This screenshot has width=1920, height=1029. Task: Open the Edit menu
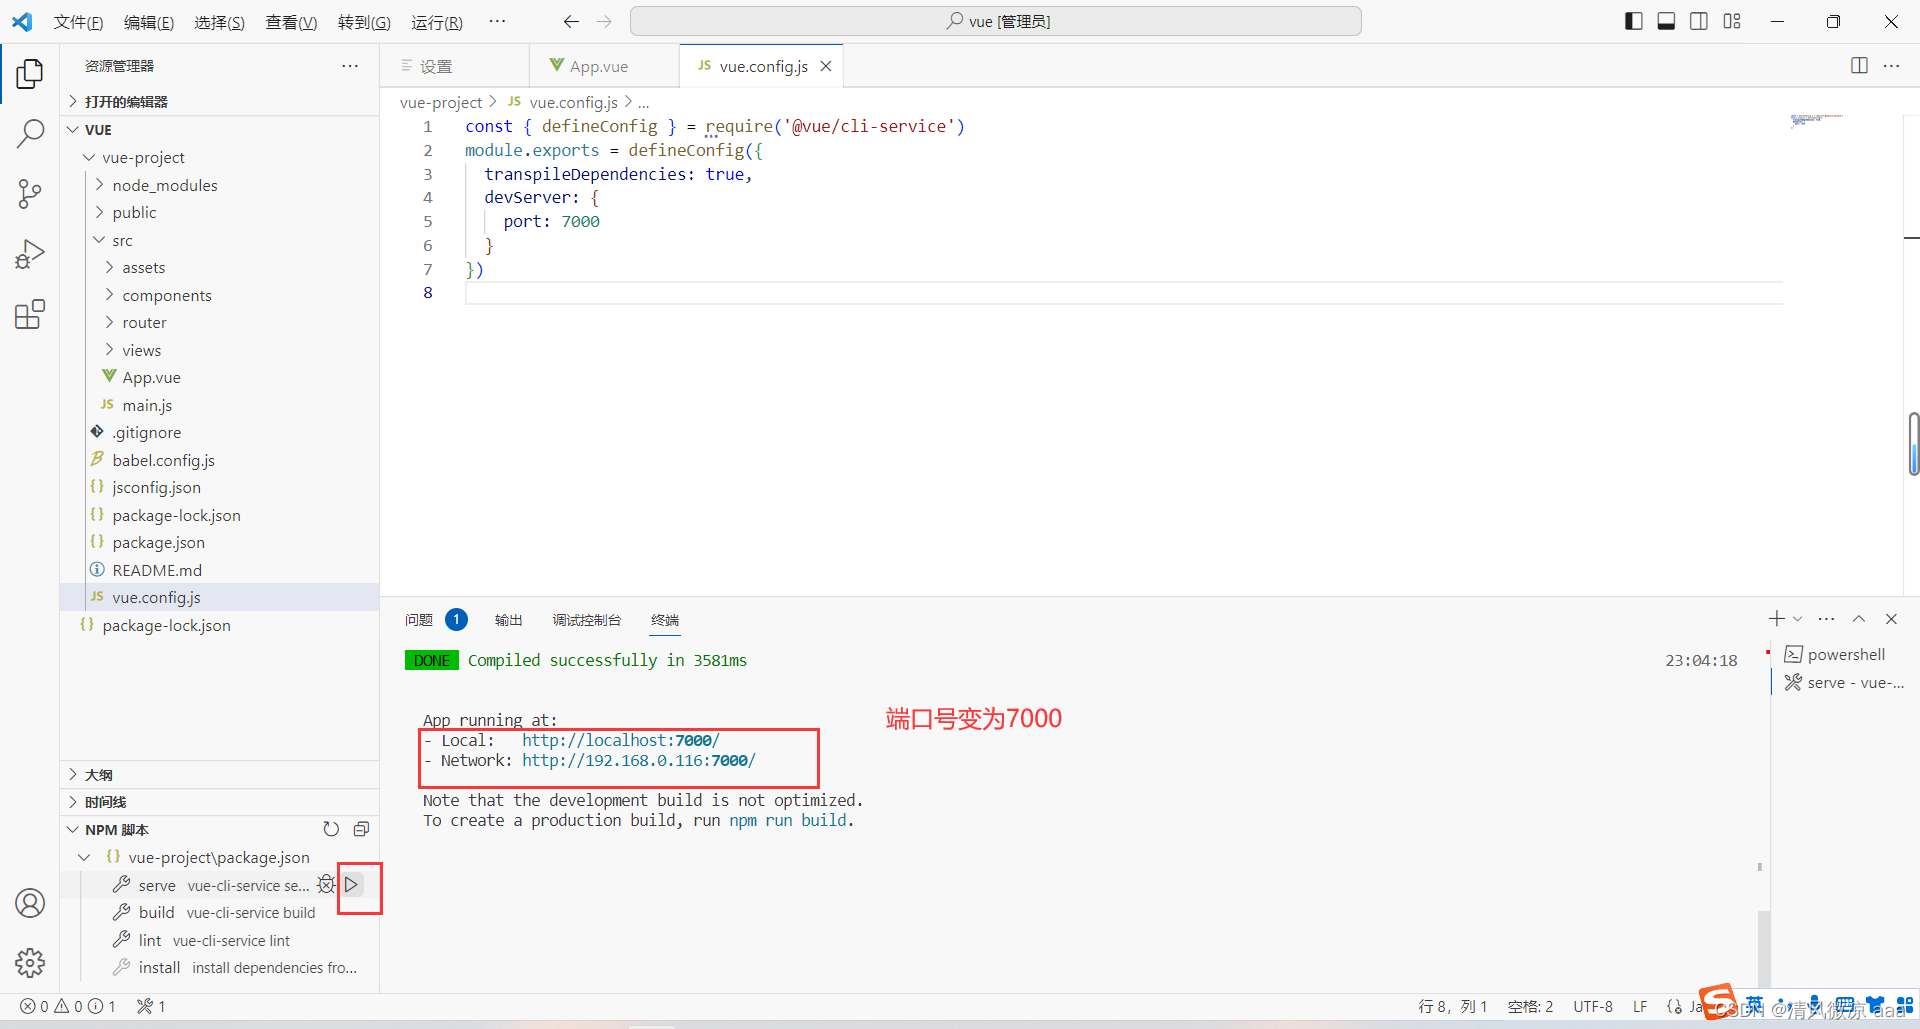(x=149, y=22)
